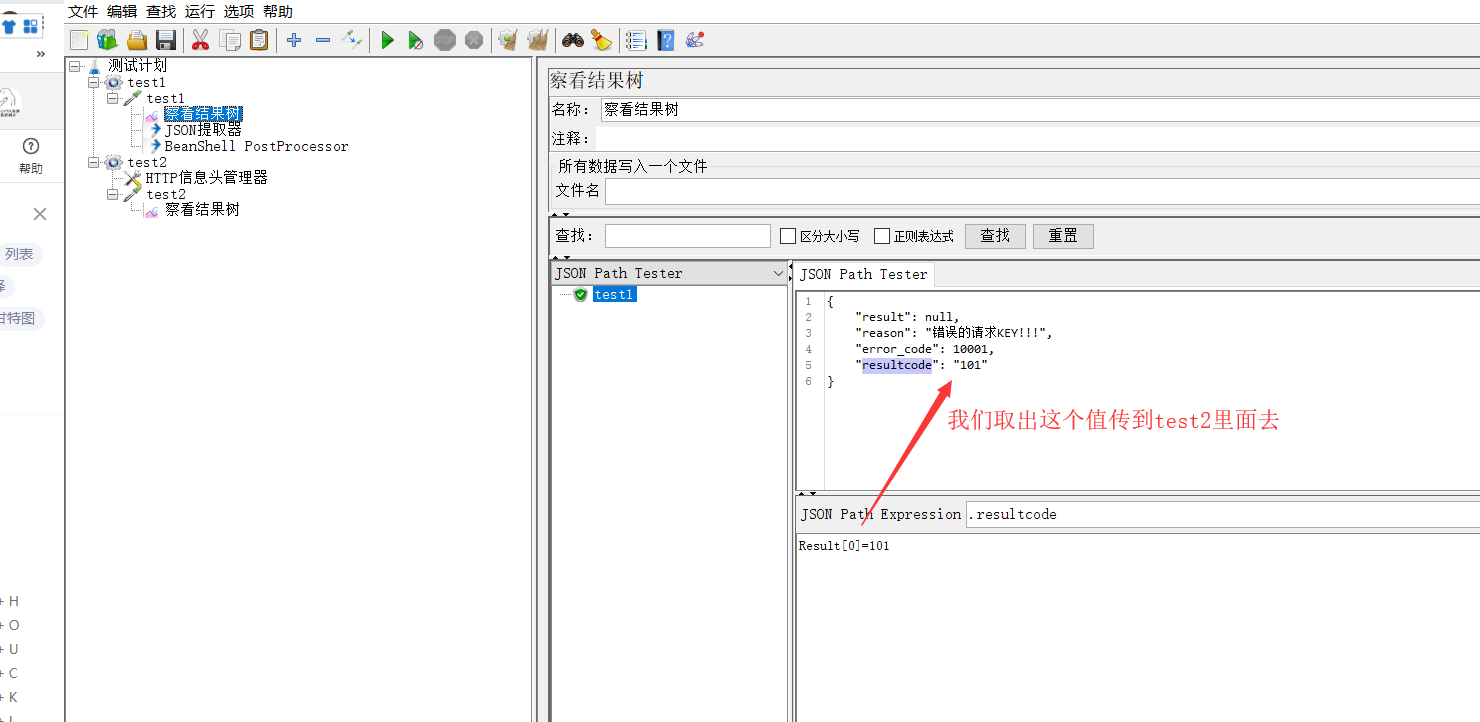Expand all nodes with plus icon
Image resolution: width=1480 pixels, height=722 pixels.
294,40
